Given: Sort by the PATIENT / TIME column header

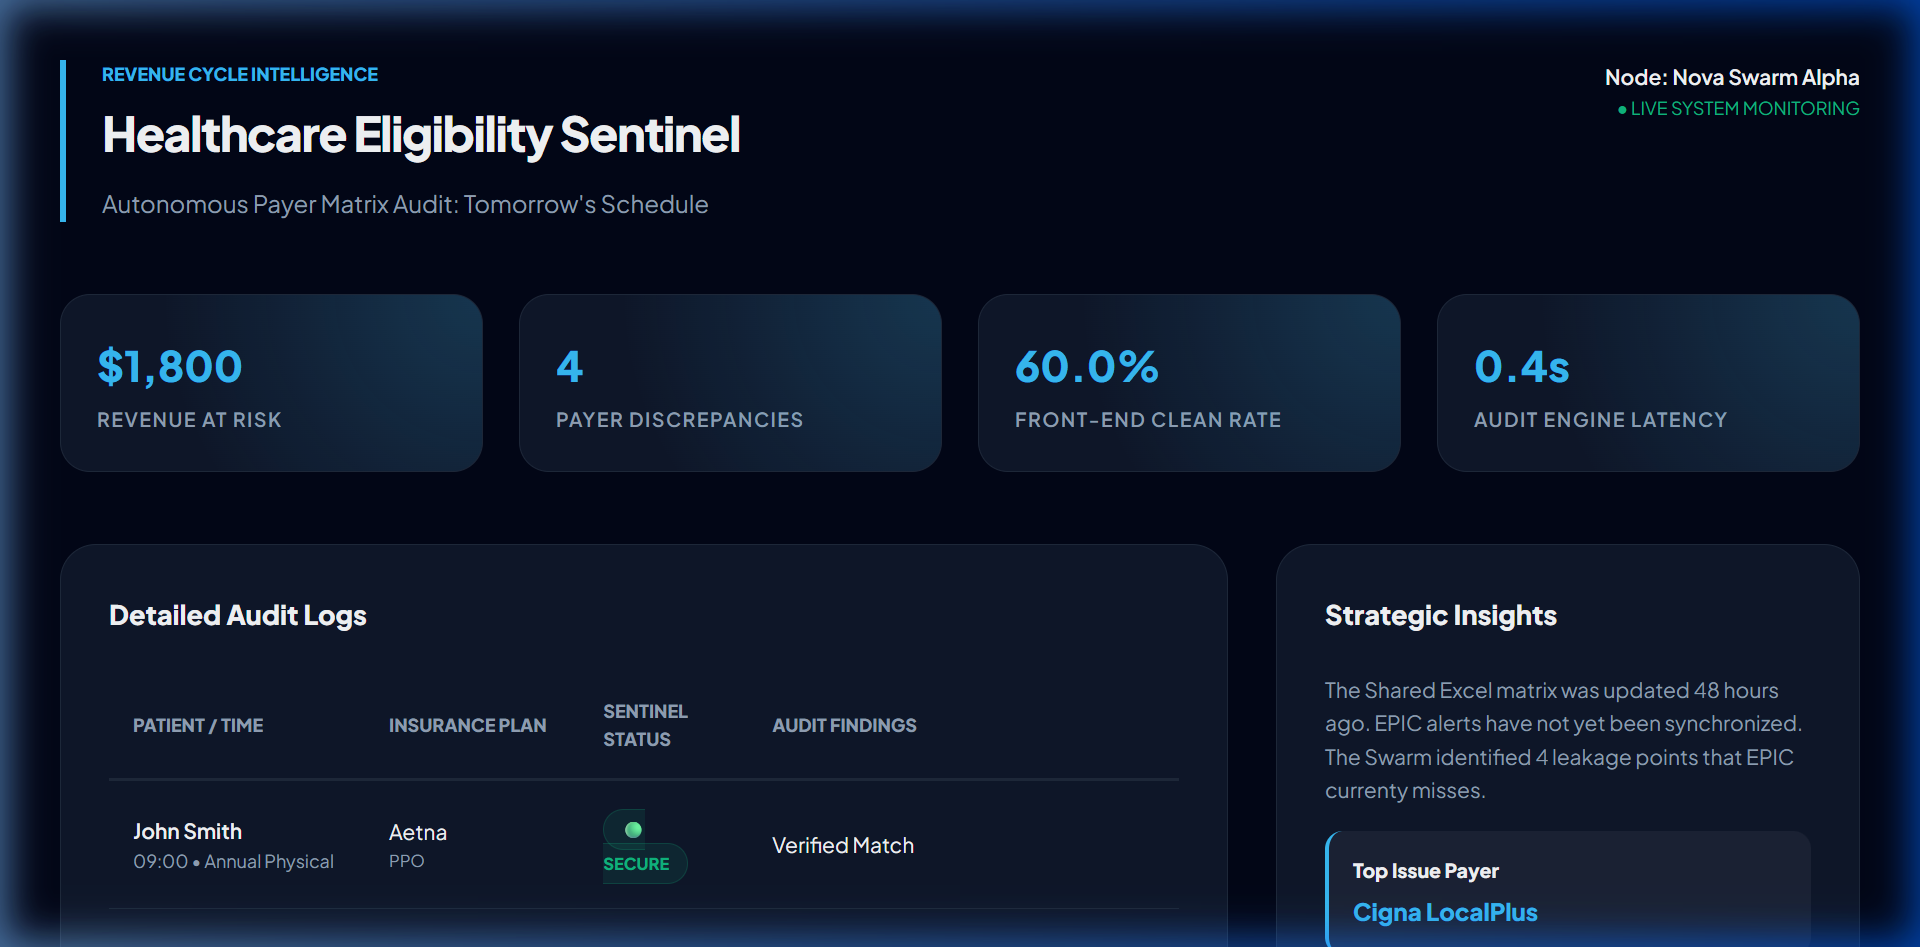Looking at the screenshot, I should [x=198, y=725].
